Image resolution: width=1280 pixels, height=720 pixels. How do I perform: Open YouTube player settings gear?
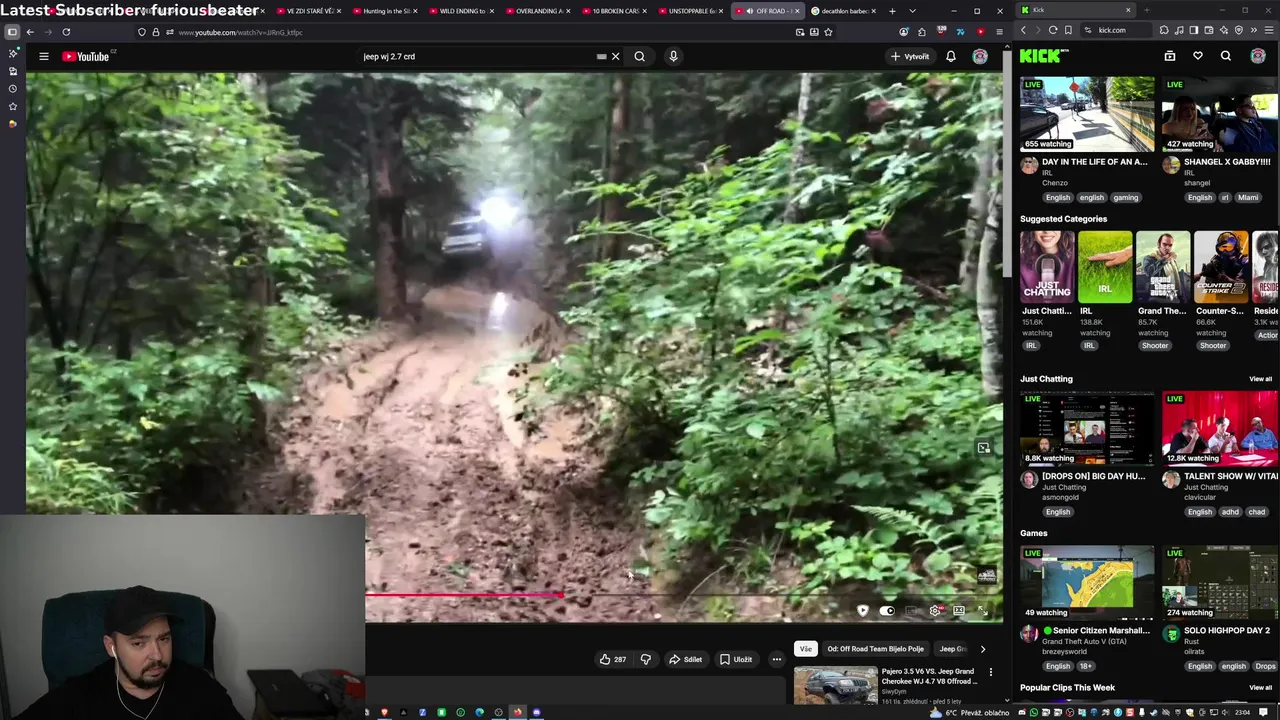click(x=935, y=611)
